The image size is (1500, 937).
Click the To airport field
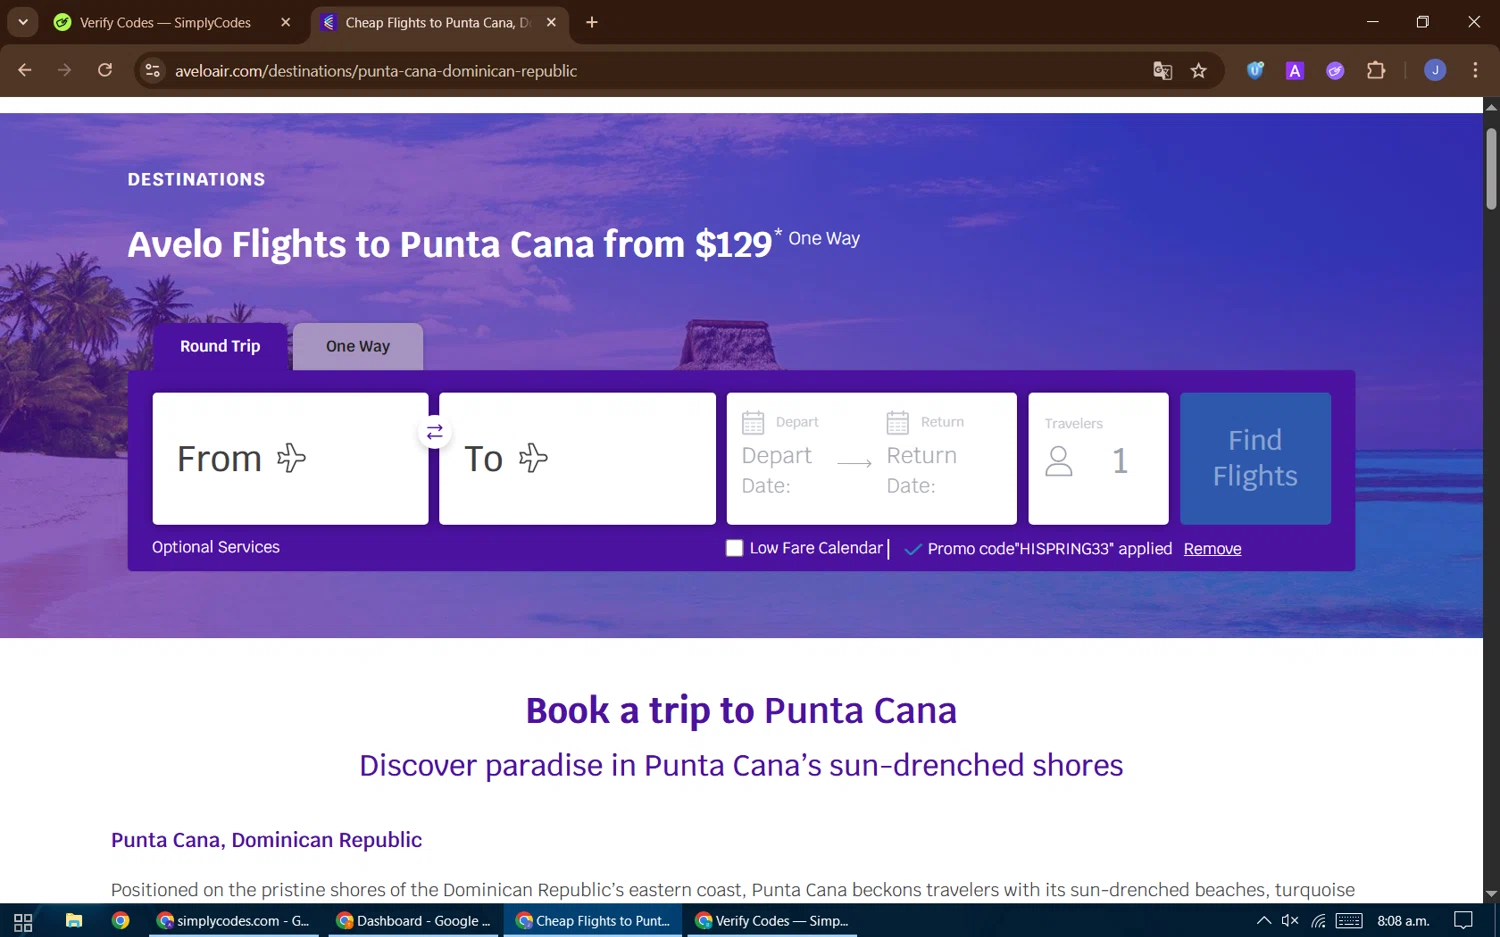(x=577, y=458)
